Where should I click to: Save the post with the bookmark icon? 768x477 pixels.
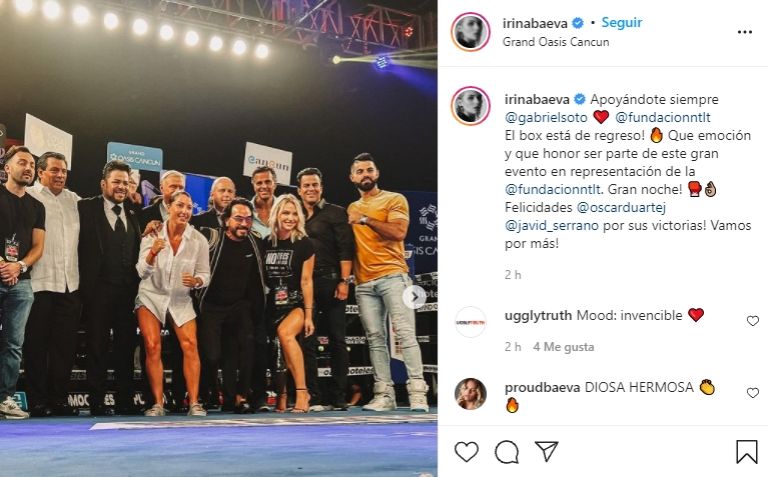(x=746, y=452)
